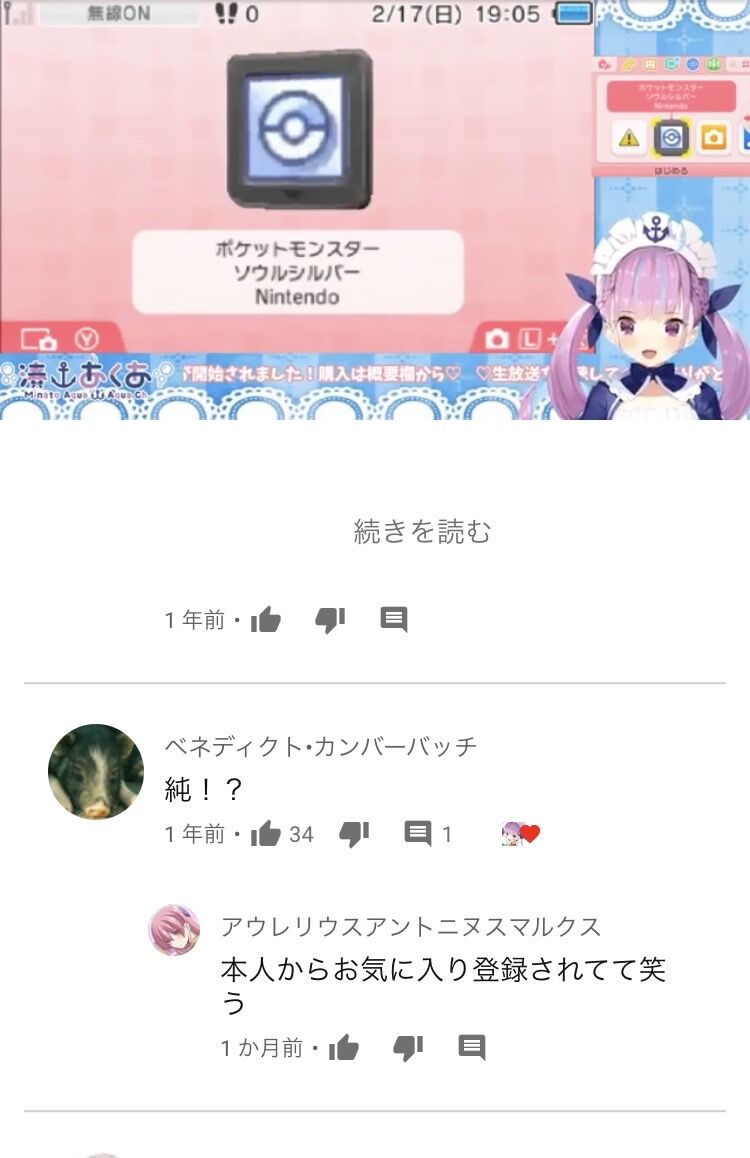Click the 無線ON status indicator

pos(119,13)
